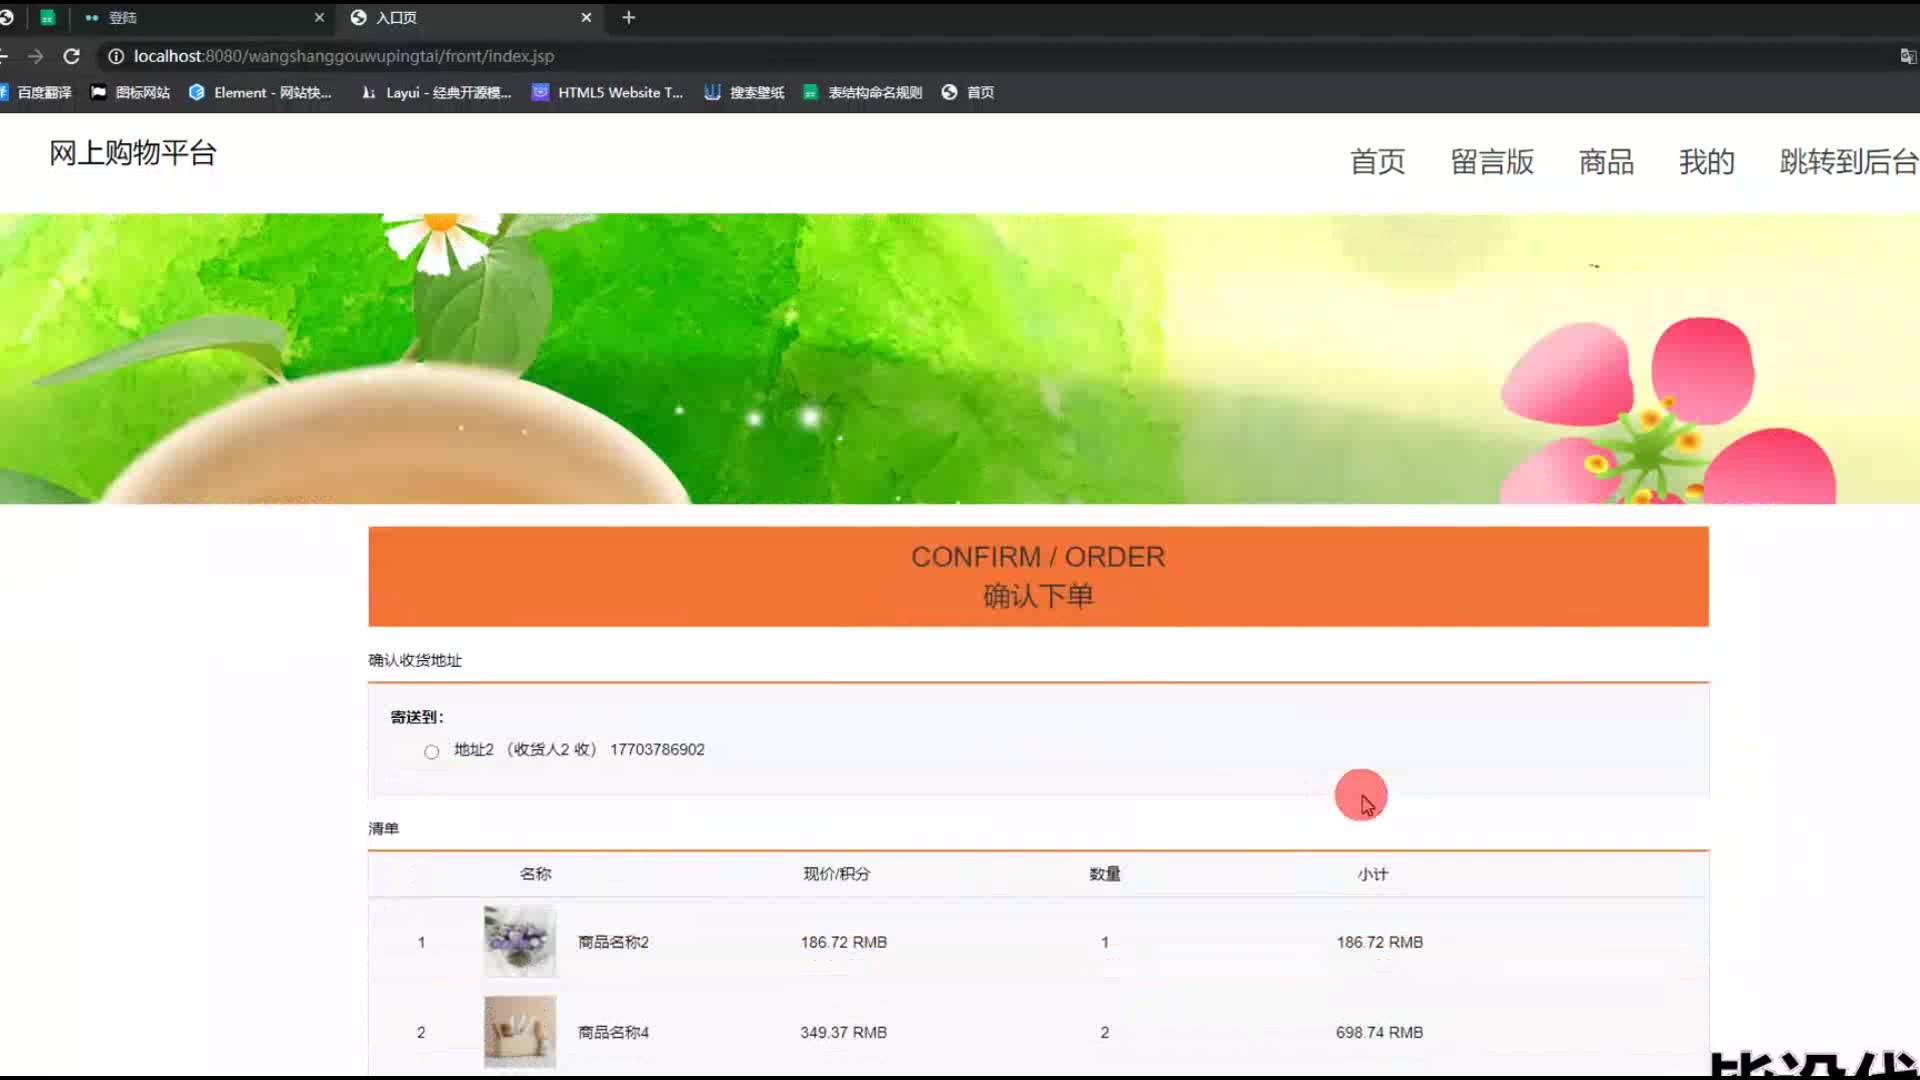Go to 首页 in site navigation
This screenshot has height=1080, width=1920.
(1377, 161)
